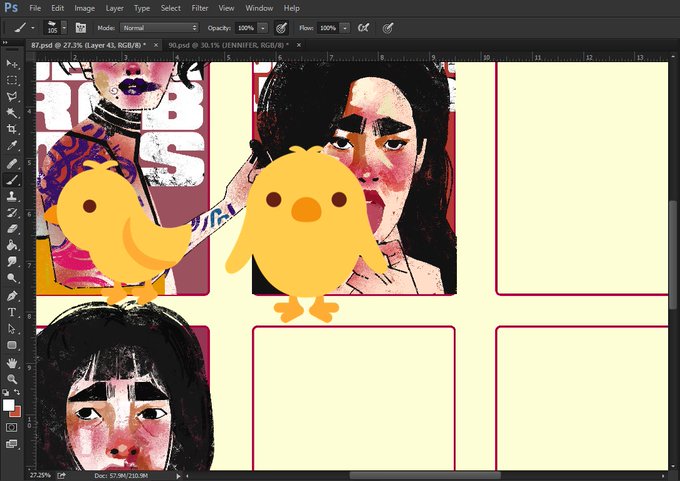Open the Edit menu

click(x=57, y=8)
